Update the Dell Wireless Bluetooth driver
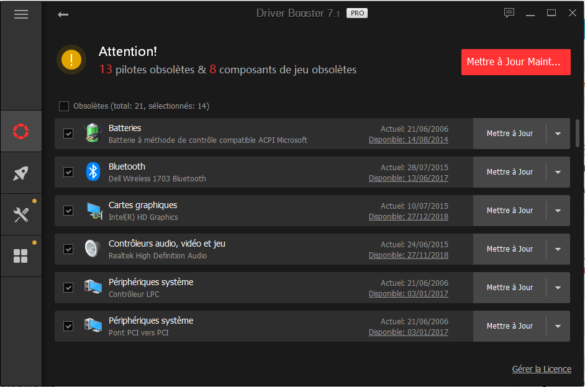 [510, 172]
